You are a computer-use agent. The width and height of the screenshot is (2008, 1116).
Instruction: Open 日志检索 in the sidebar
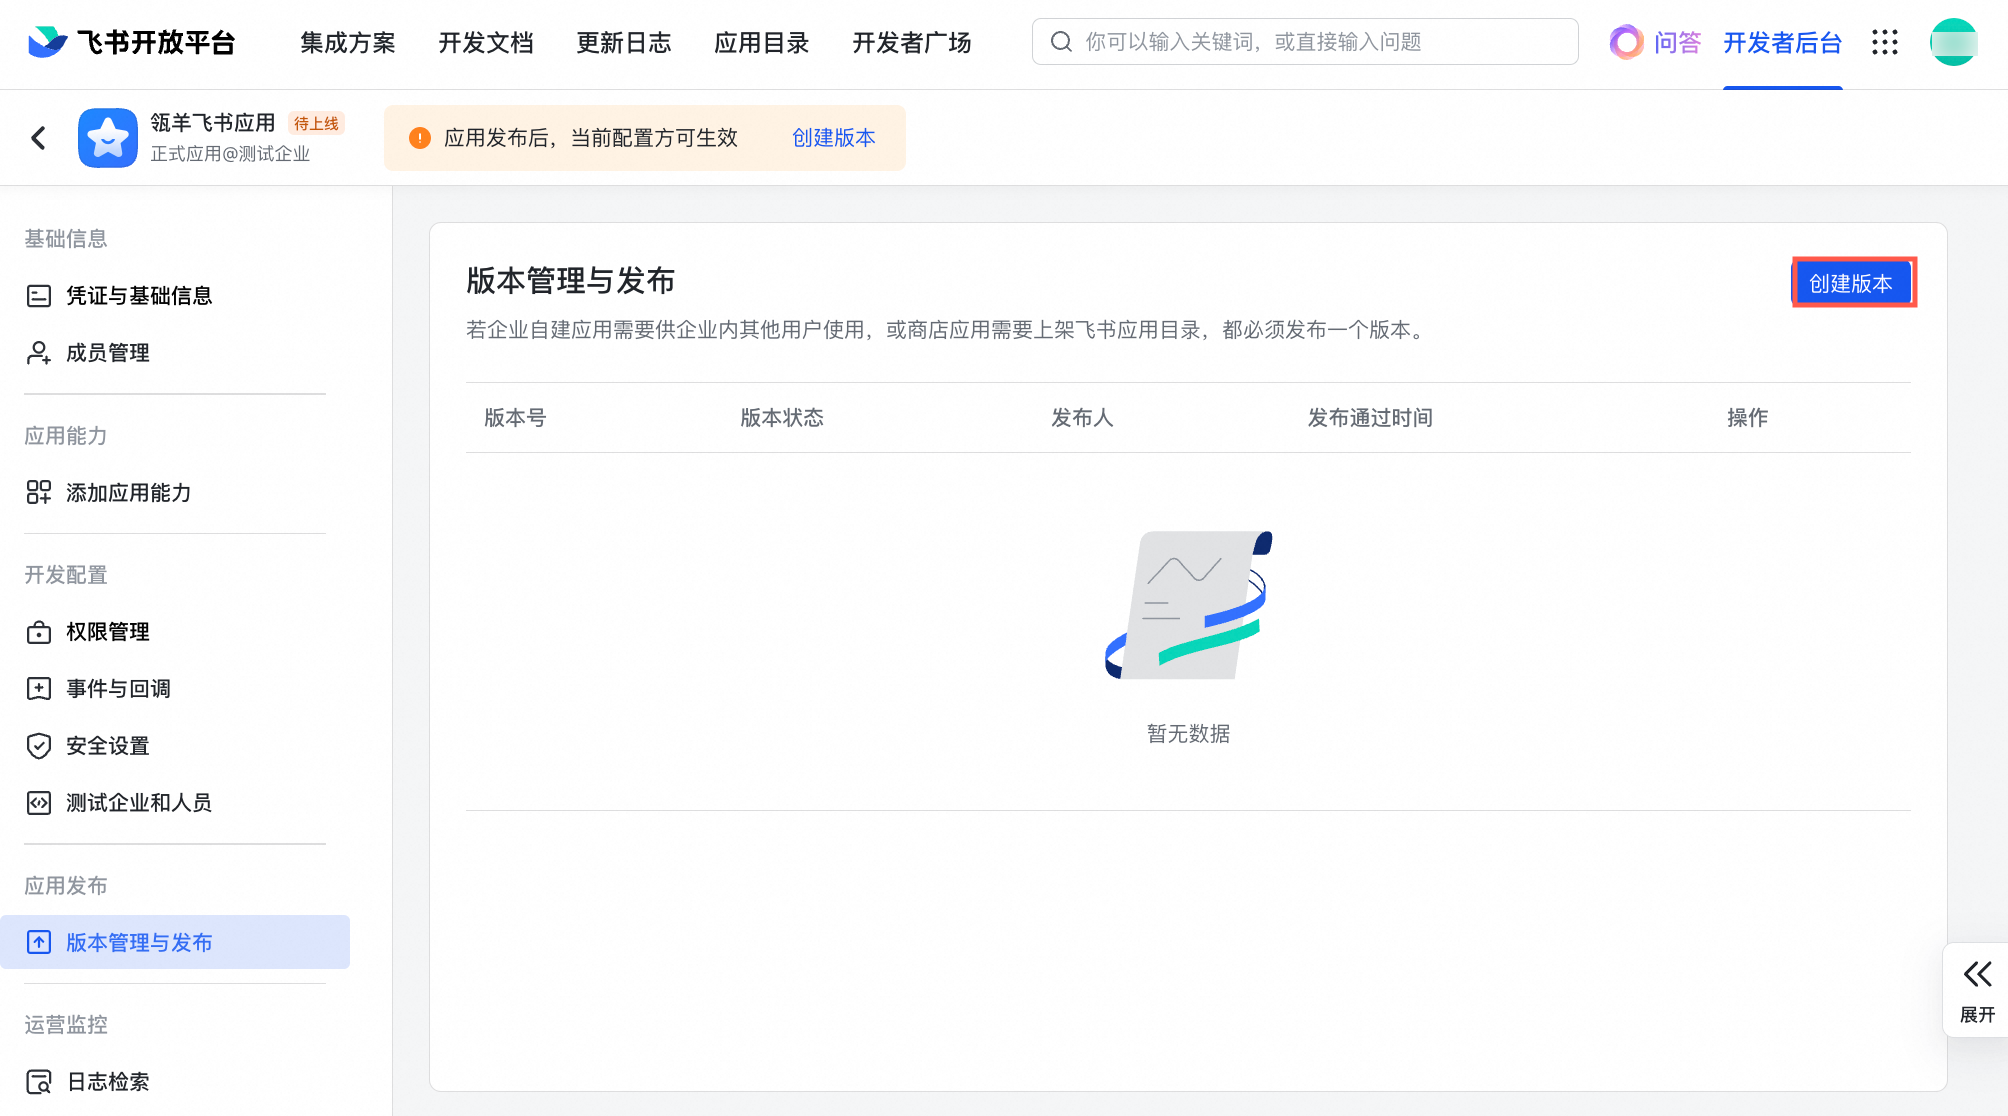tap(108, 1082)
